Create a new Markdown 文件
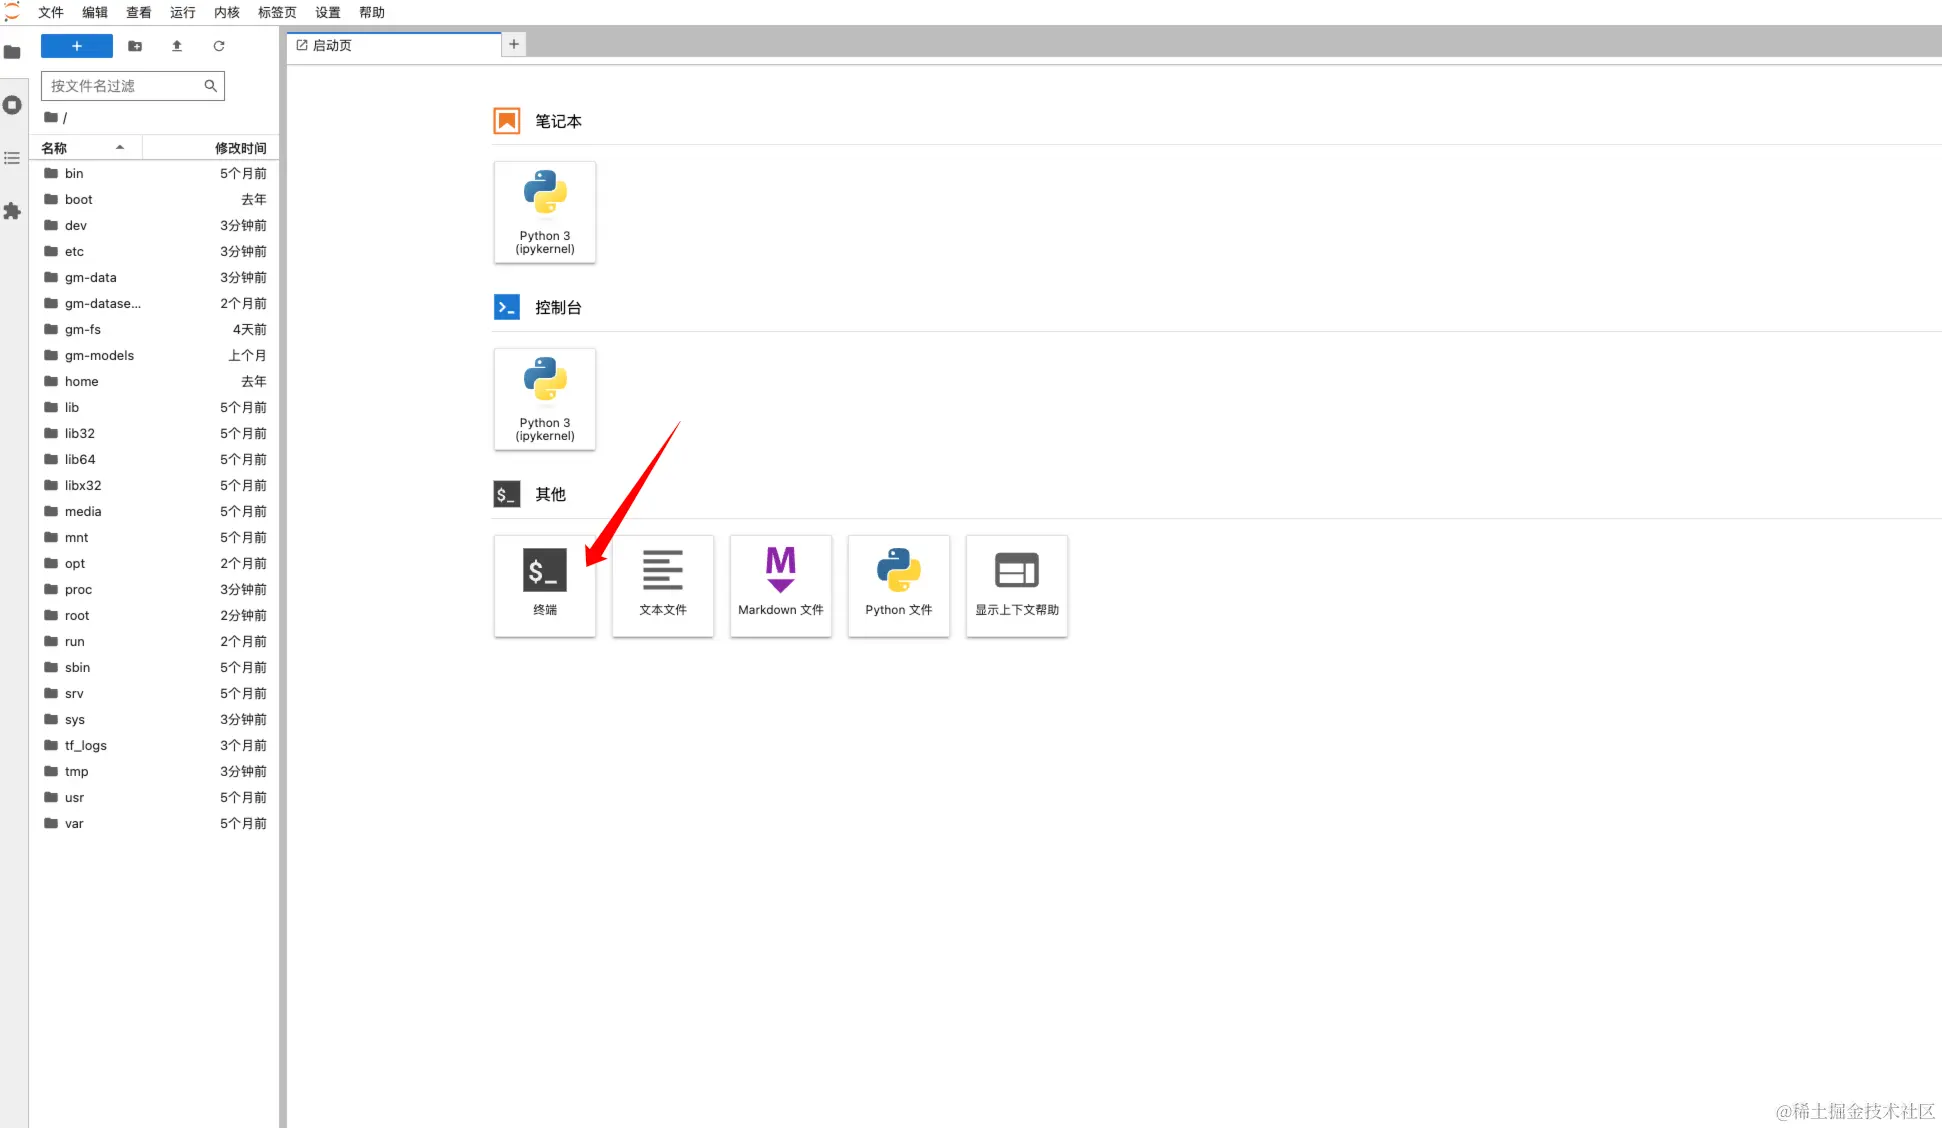The width and height of the screenshot is (1942, 1128). pos(781,585)
